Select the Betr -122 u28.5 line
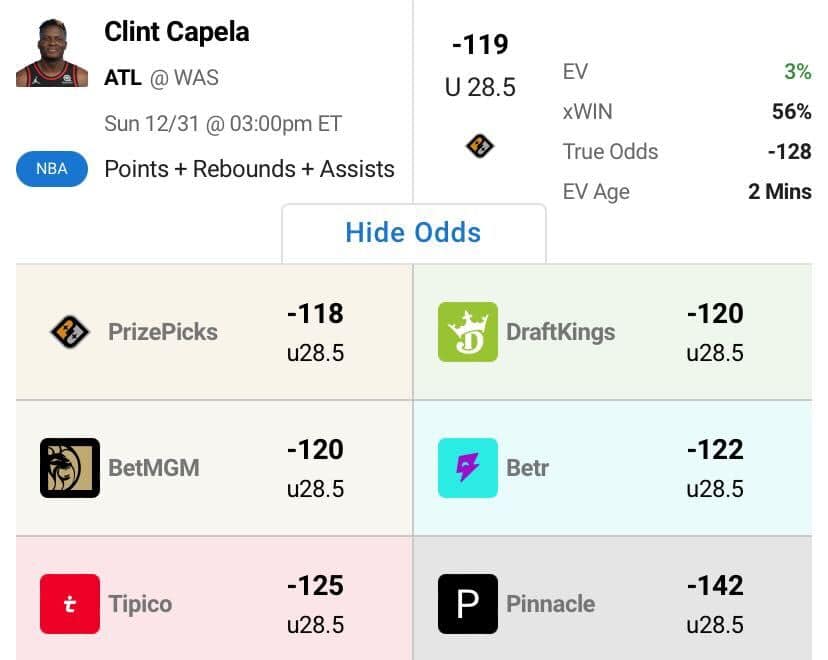828x660 pixels. pyautogui.click(x=714, y=468)
